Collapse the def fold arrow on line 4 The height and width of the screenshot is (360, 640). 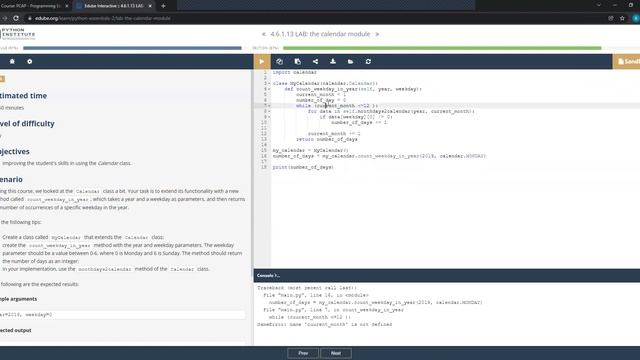(269, 89)
